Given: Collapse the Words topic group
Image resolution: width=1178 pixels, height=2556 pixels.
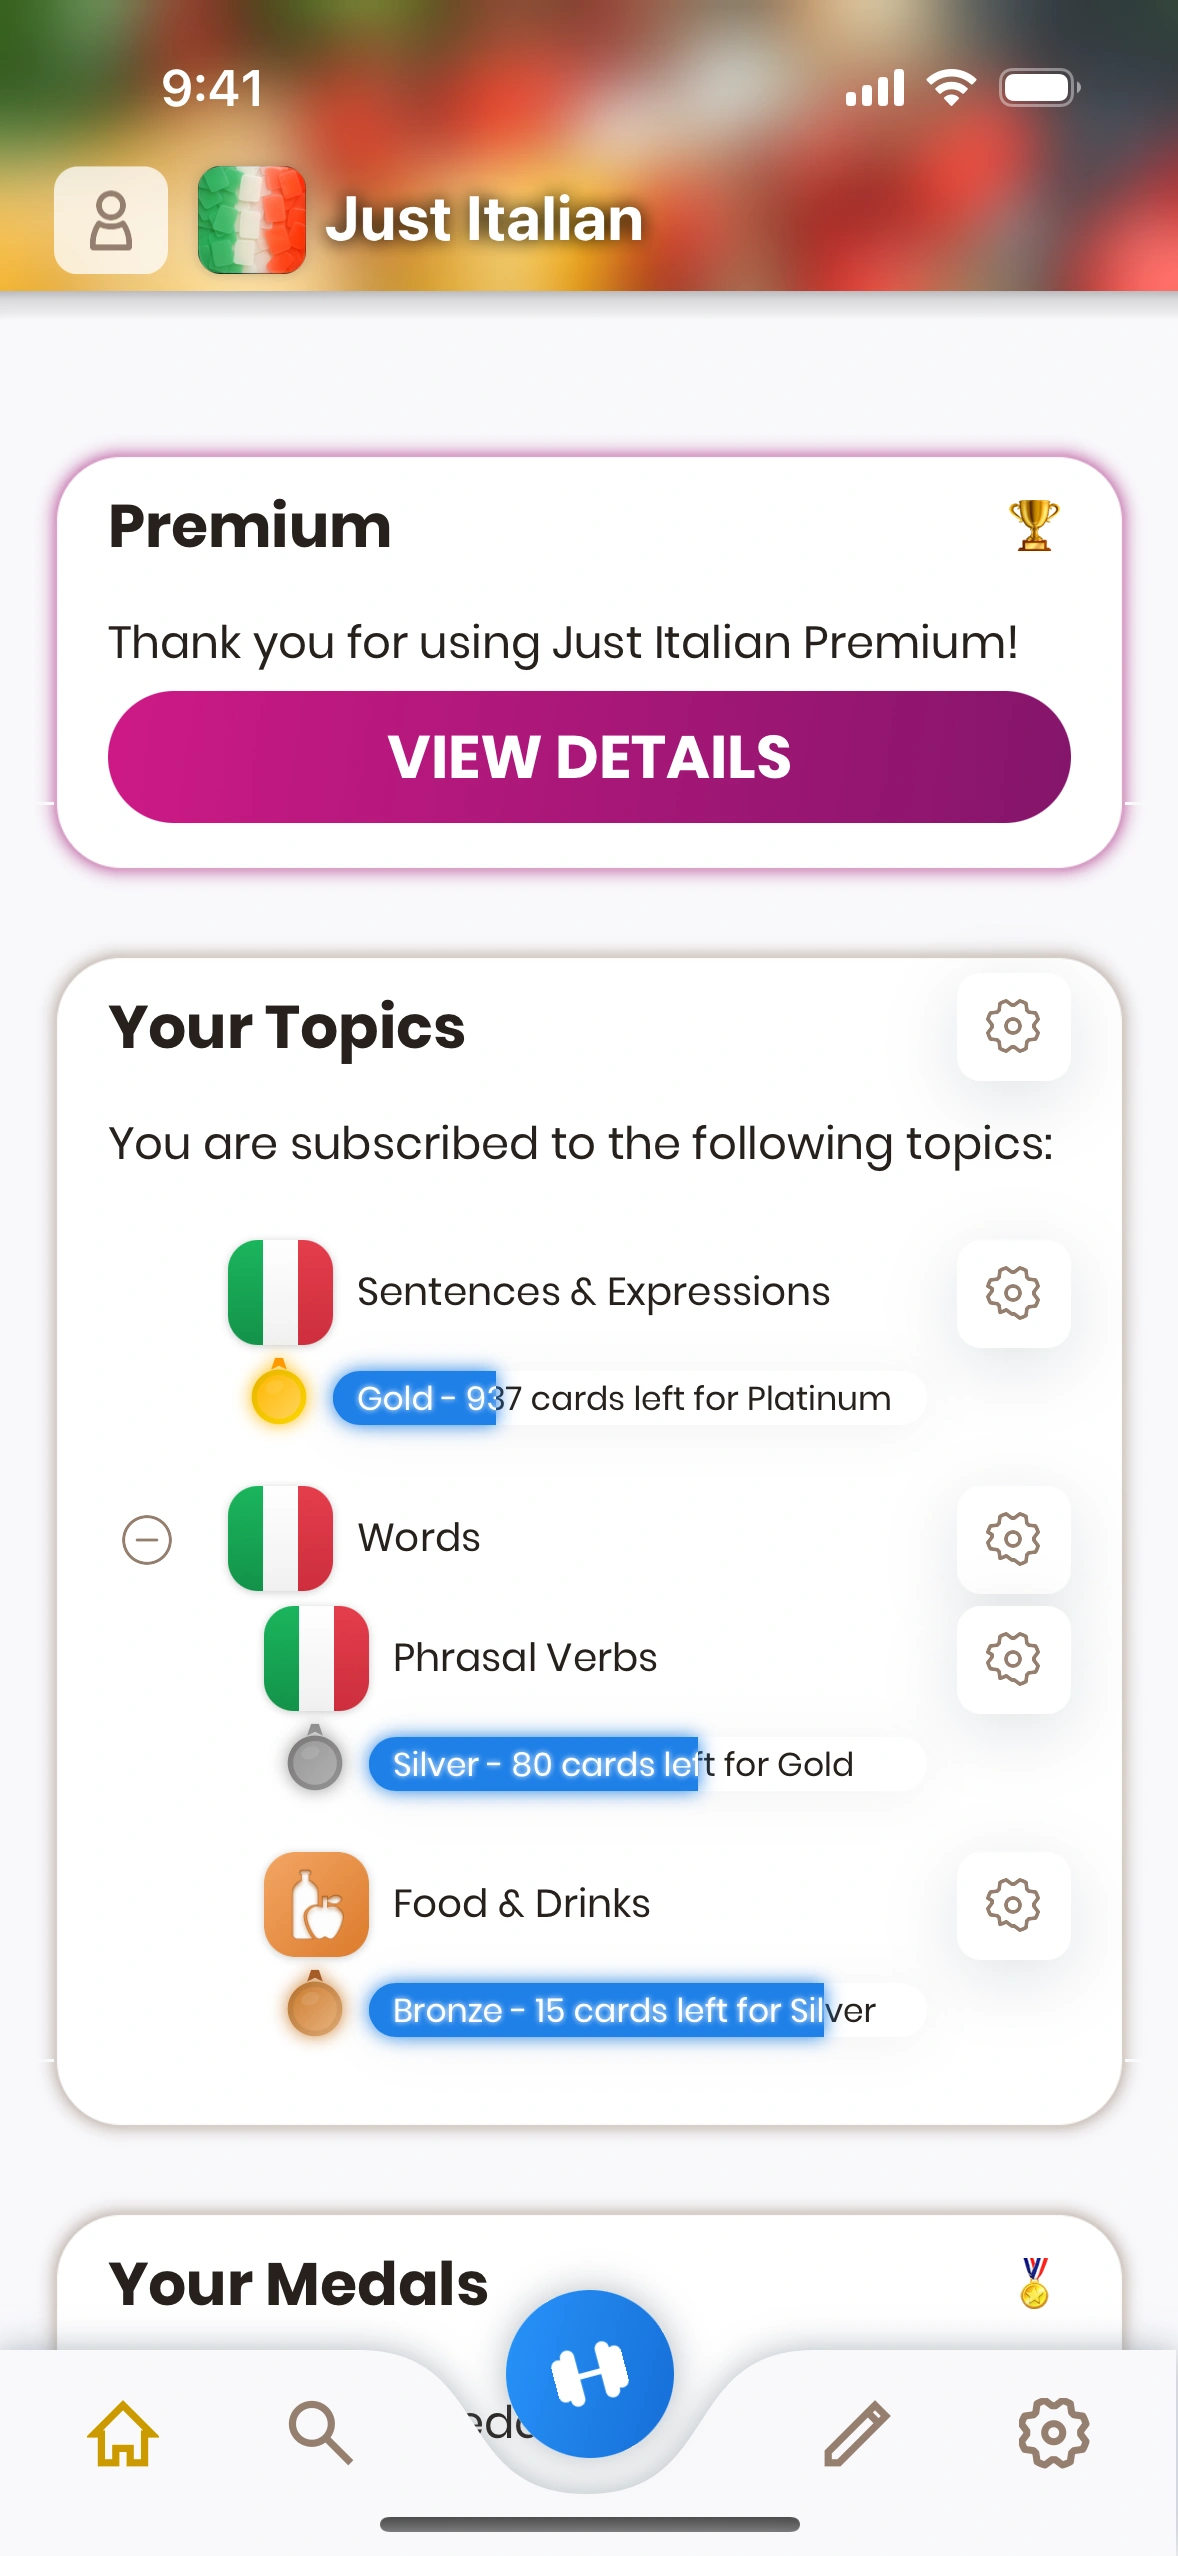Looking at the screenshot, I should [x=147, y=1539].
